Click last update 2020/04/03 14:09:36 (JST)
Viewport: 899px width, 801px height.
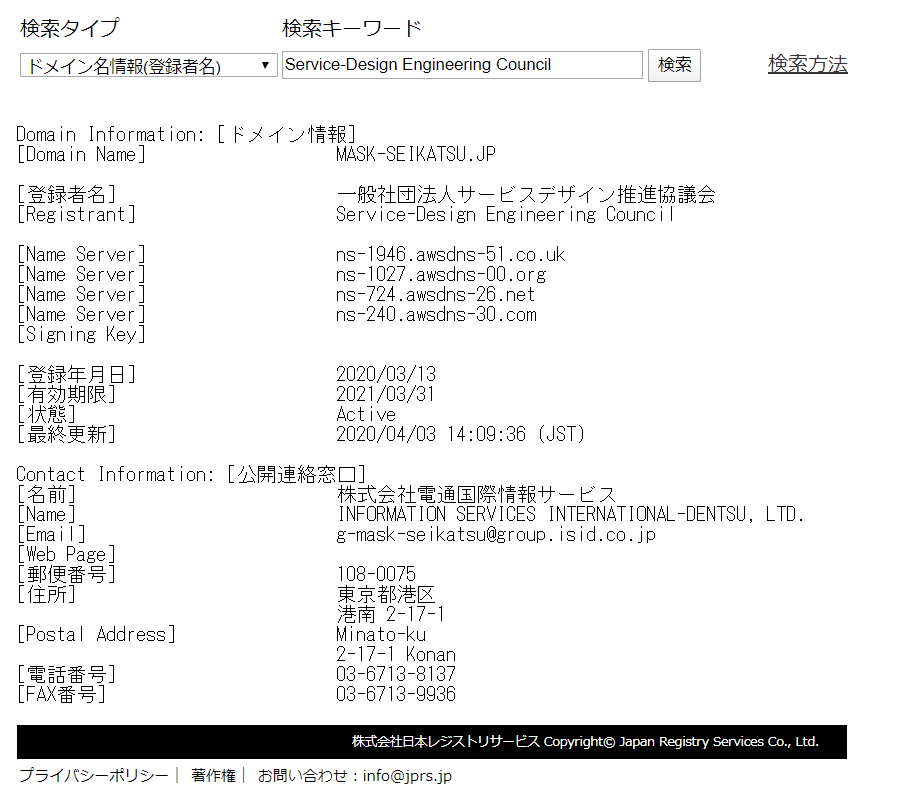[x=460, y=435]
